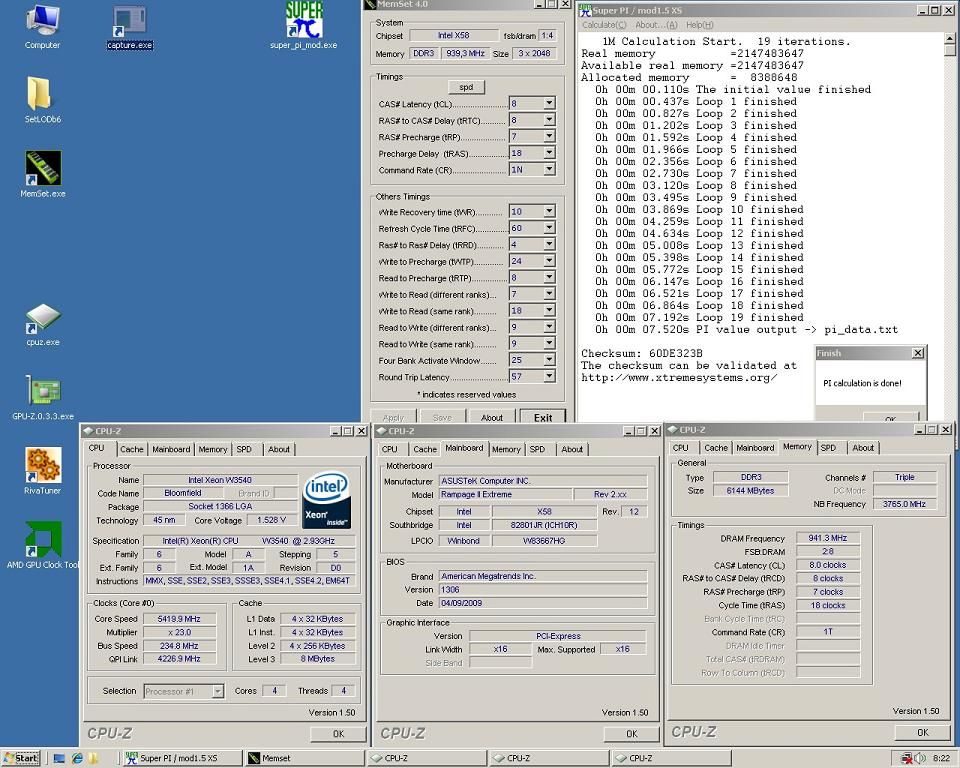Open SPD tab in middle CPU-Z
The height and width of the screenshot is (768, 960).
coord(537,449)
